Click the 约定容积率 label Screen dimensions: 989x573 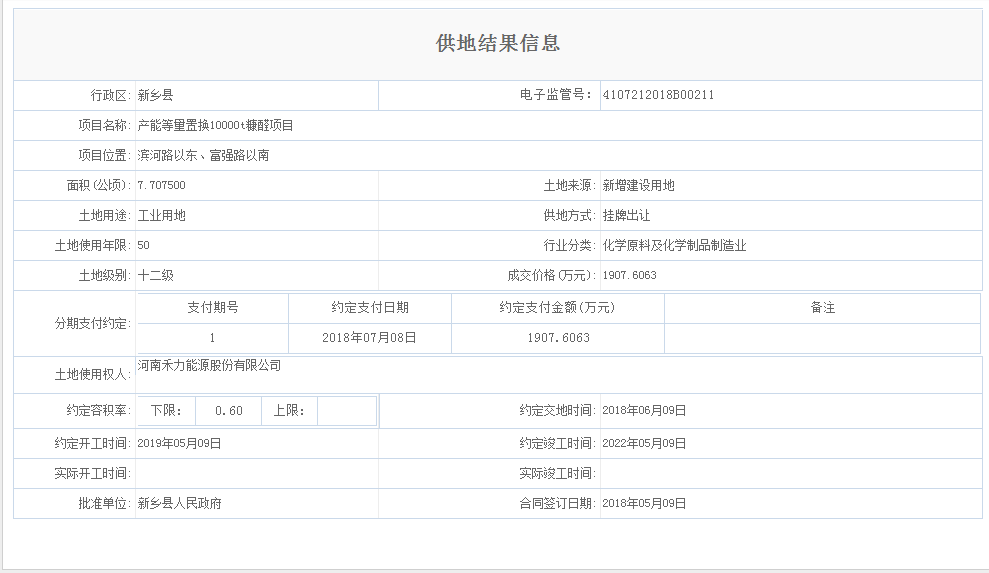(99, 410)
